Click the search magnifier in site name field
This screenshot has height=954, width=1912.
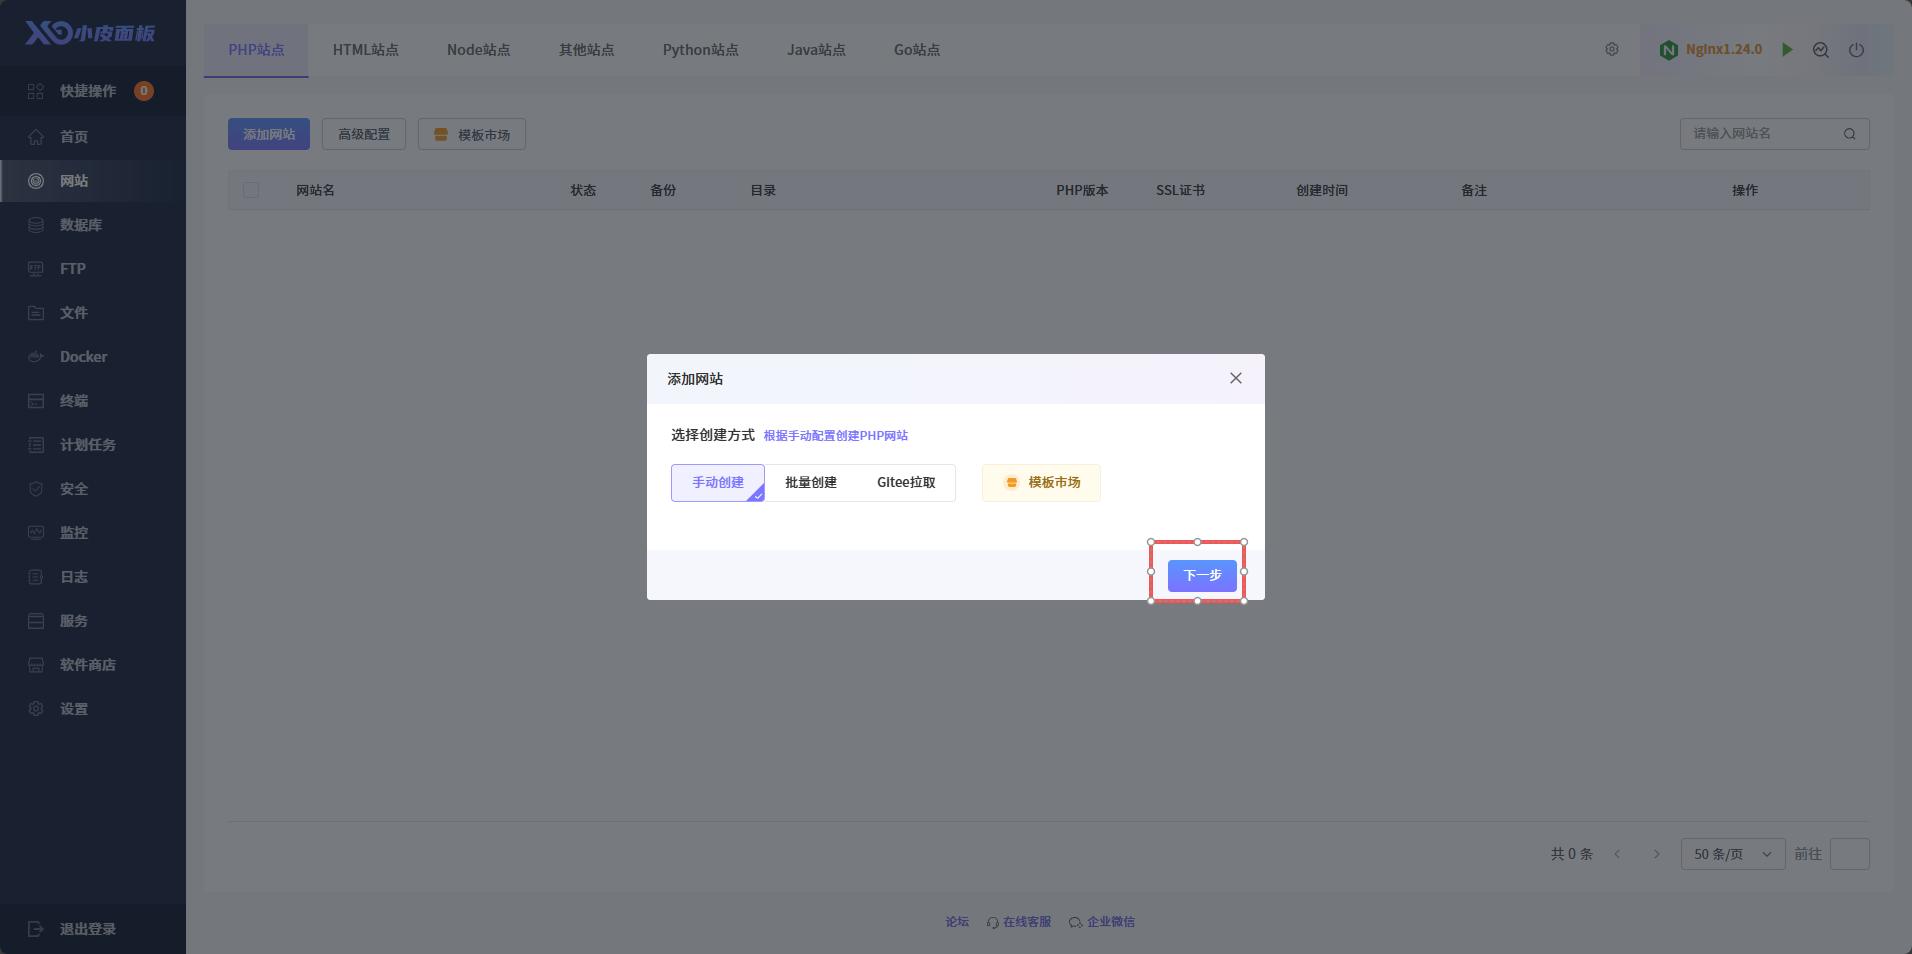[1849, 134]
